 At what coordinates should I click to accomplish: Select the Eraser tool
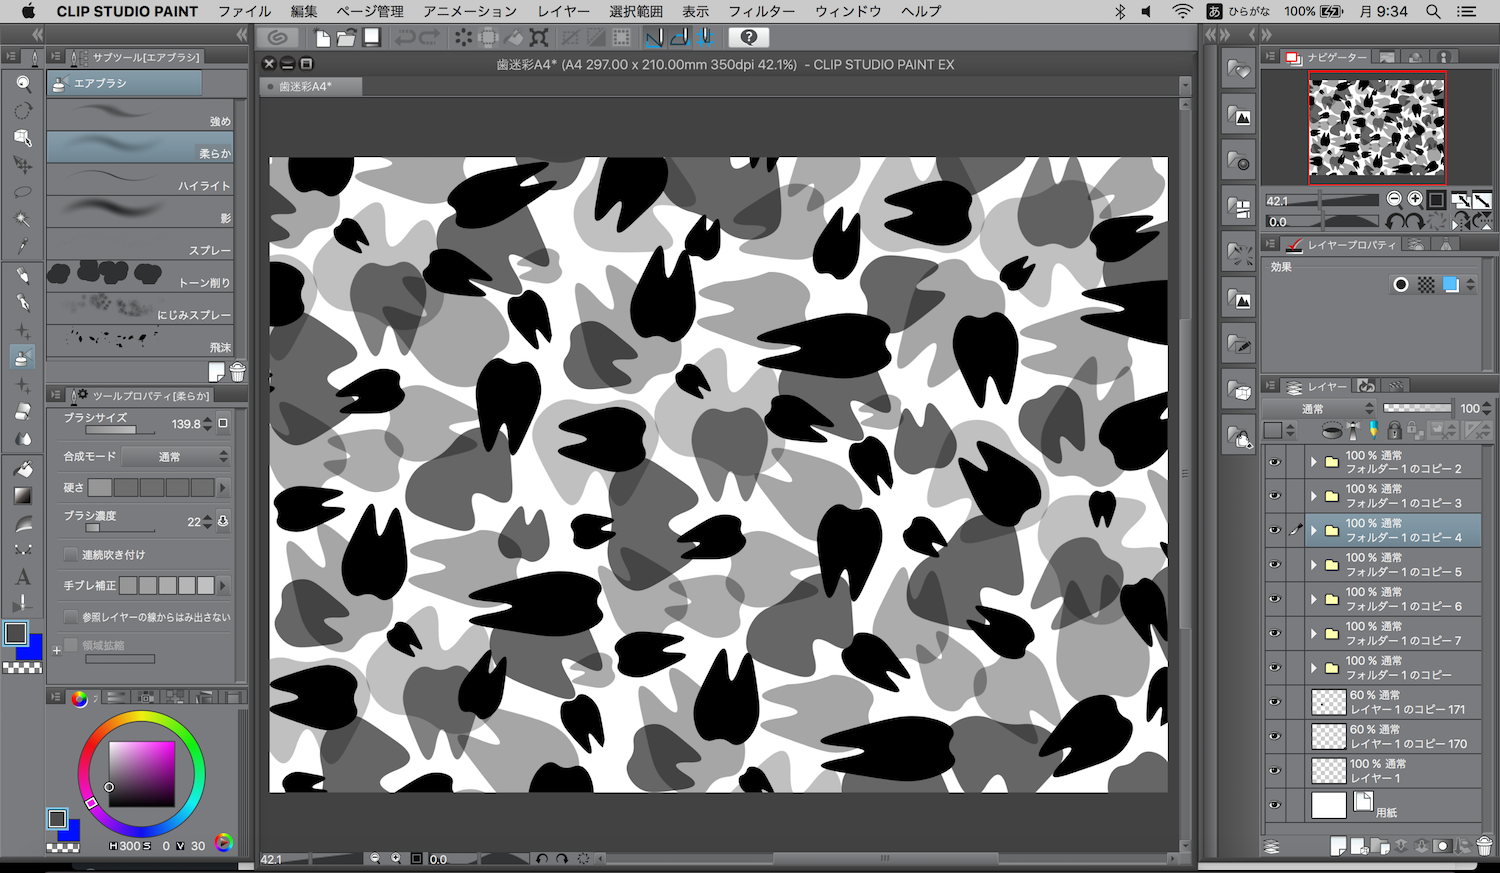coord(22,411)
